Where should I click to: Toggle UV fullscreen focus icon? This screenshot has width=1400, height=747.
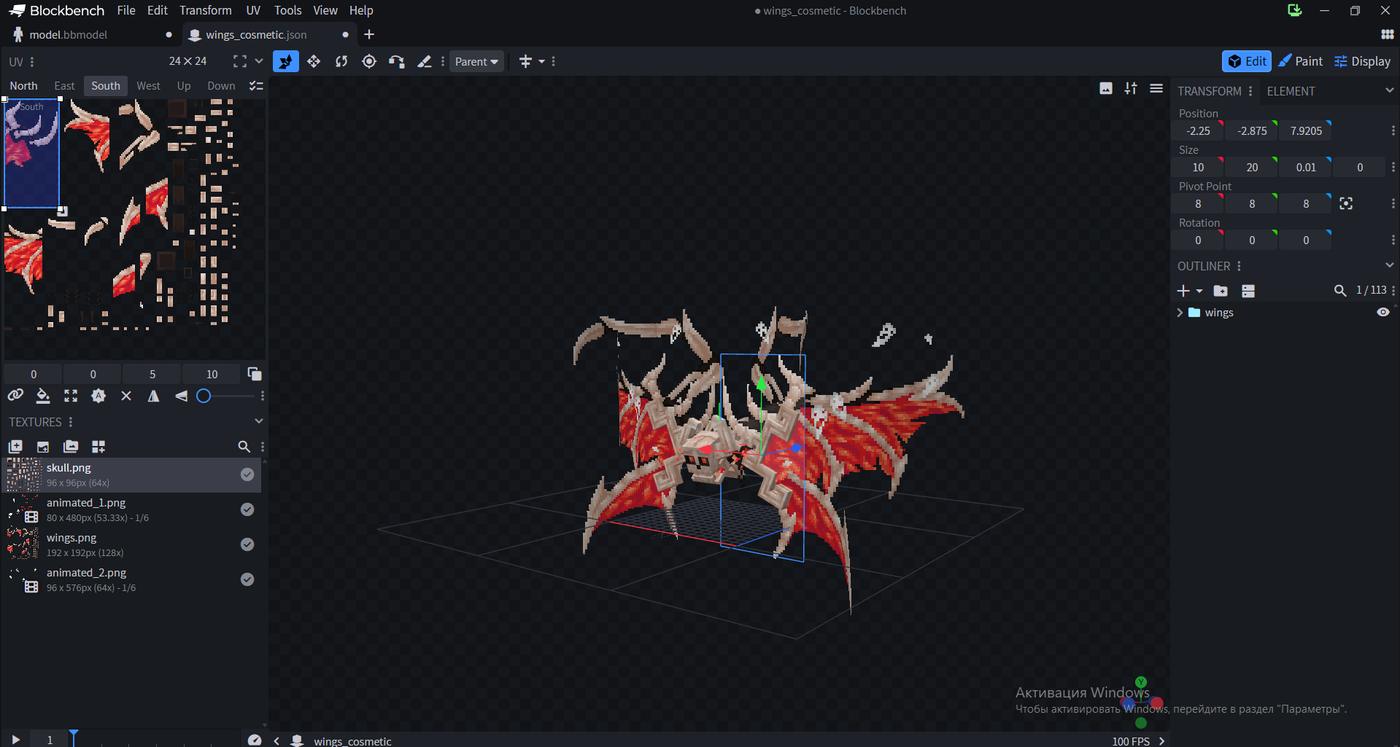pyautogui.click(x=240, y=61)
